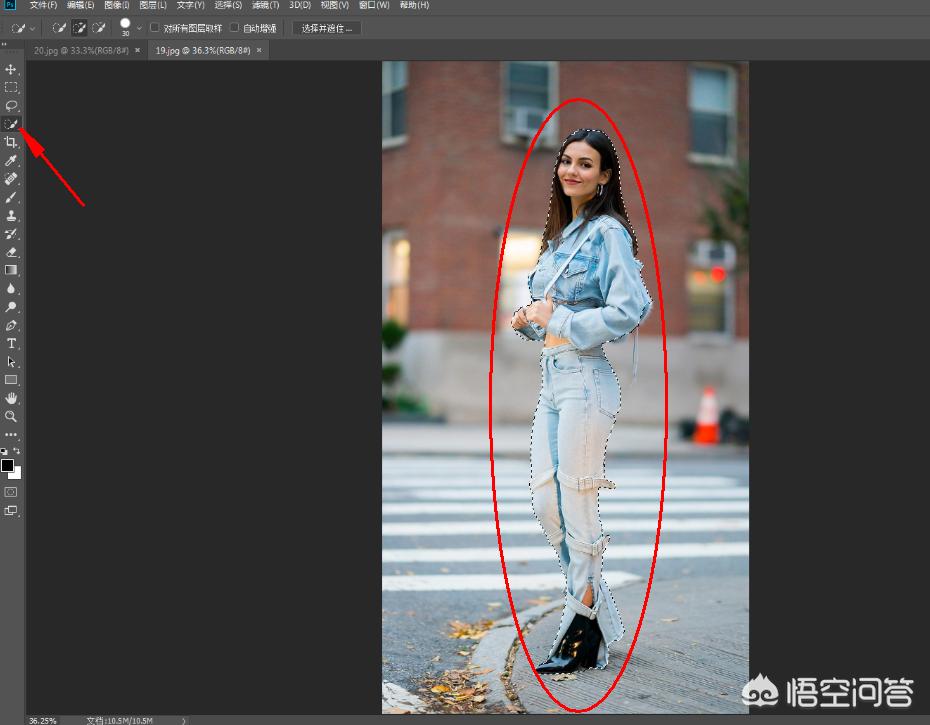Open the tool preset picker dropdown
The width and height of the screenshot is (930, 725).
[x=33, y=28]
